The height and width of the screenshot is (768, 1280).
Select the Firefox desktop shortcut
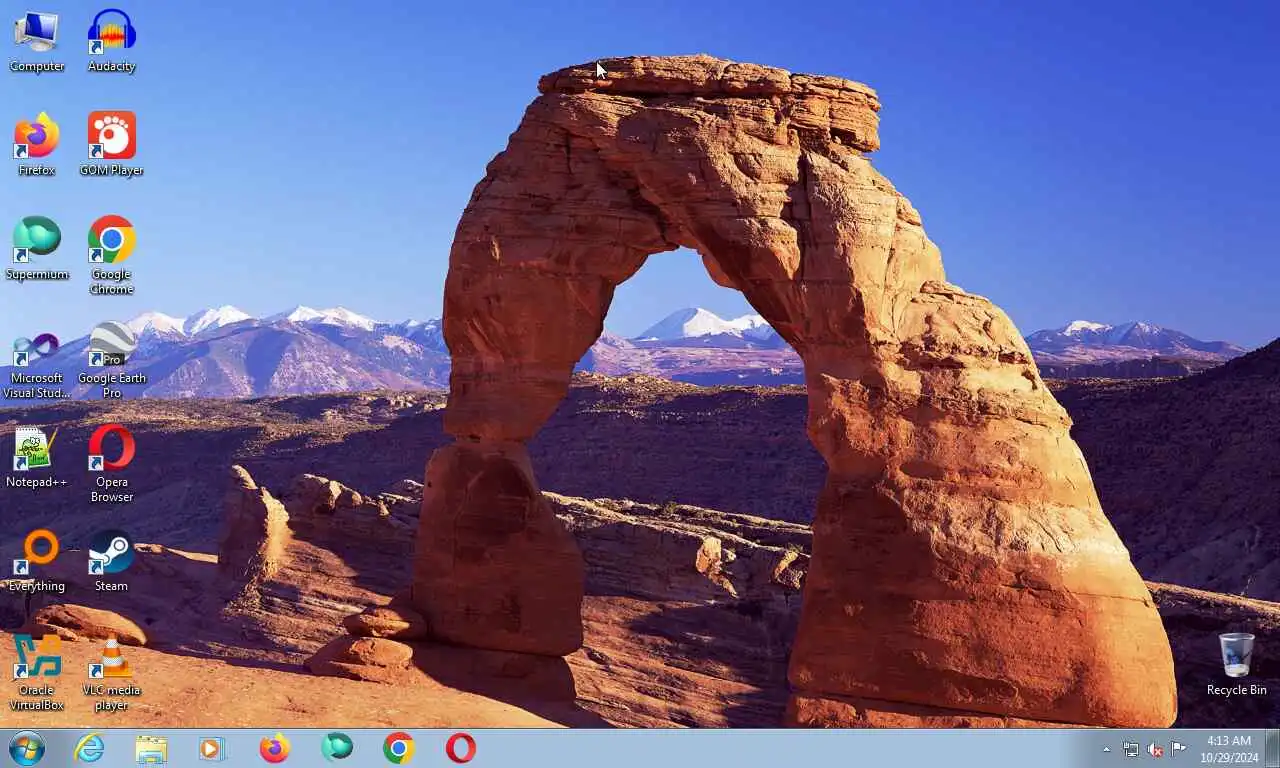37,145
